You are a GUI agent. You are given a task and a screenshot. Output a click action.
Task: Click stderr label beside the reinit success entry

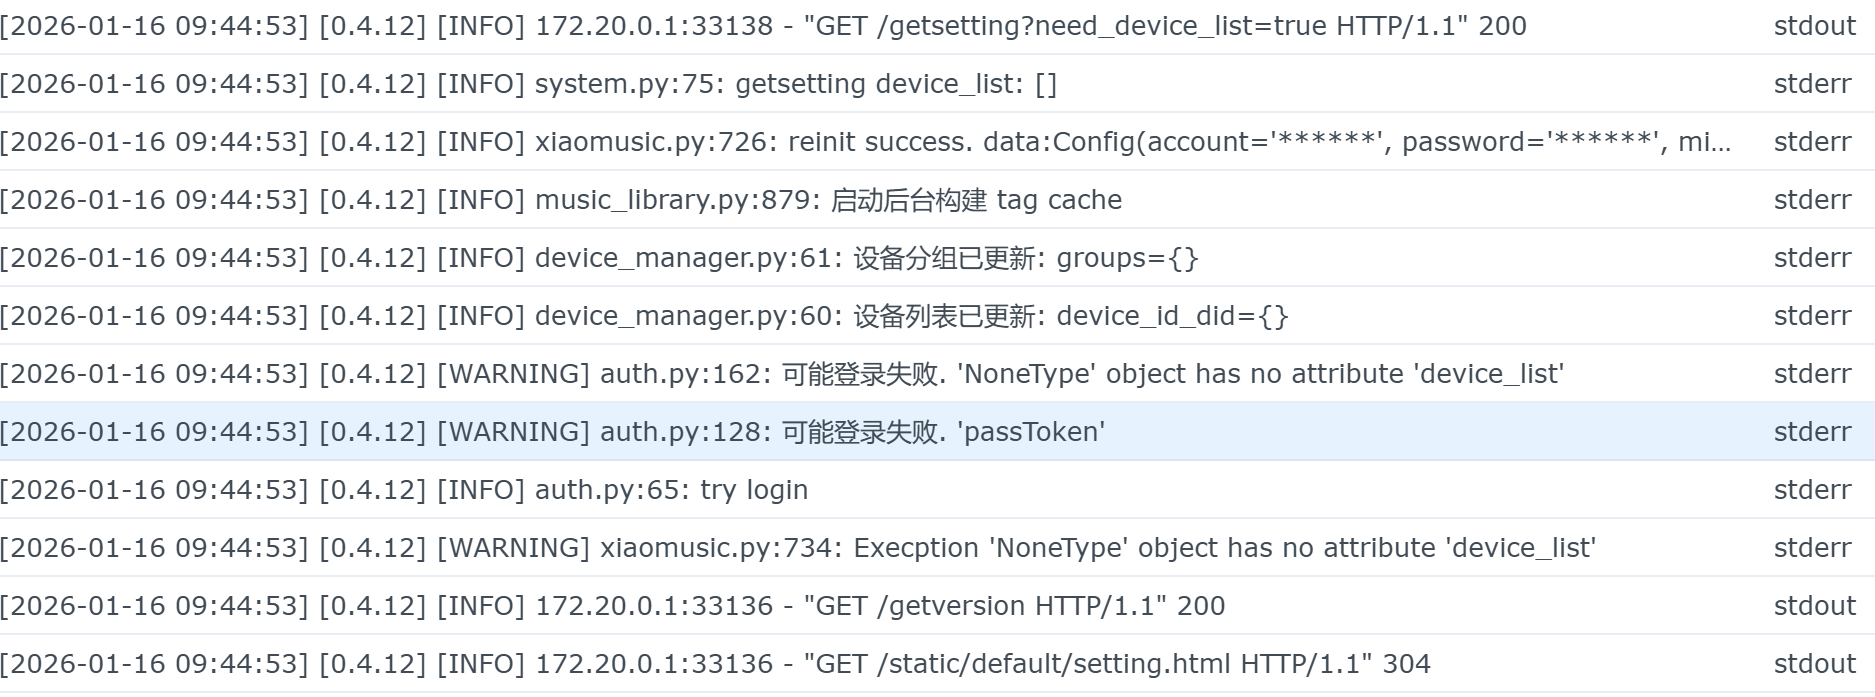click(1812, 142)
